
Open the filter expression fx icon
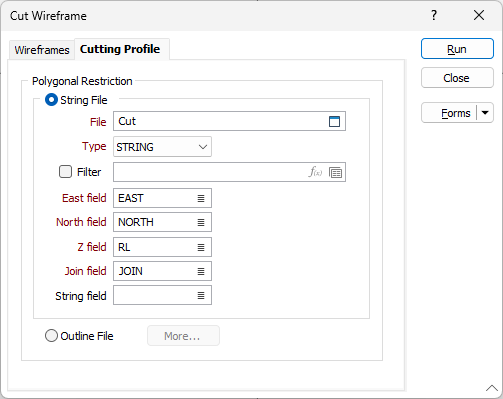[315, 172]
